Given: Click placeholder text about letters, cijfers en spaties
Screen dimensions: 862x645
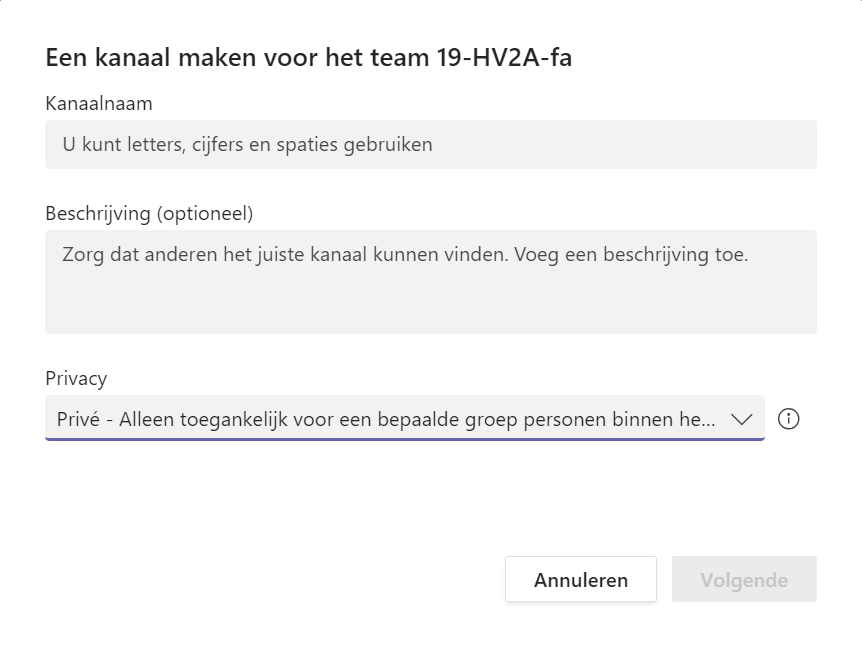Looking at the screenshot, I should pos(247,145).
